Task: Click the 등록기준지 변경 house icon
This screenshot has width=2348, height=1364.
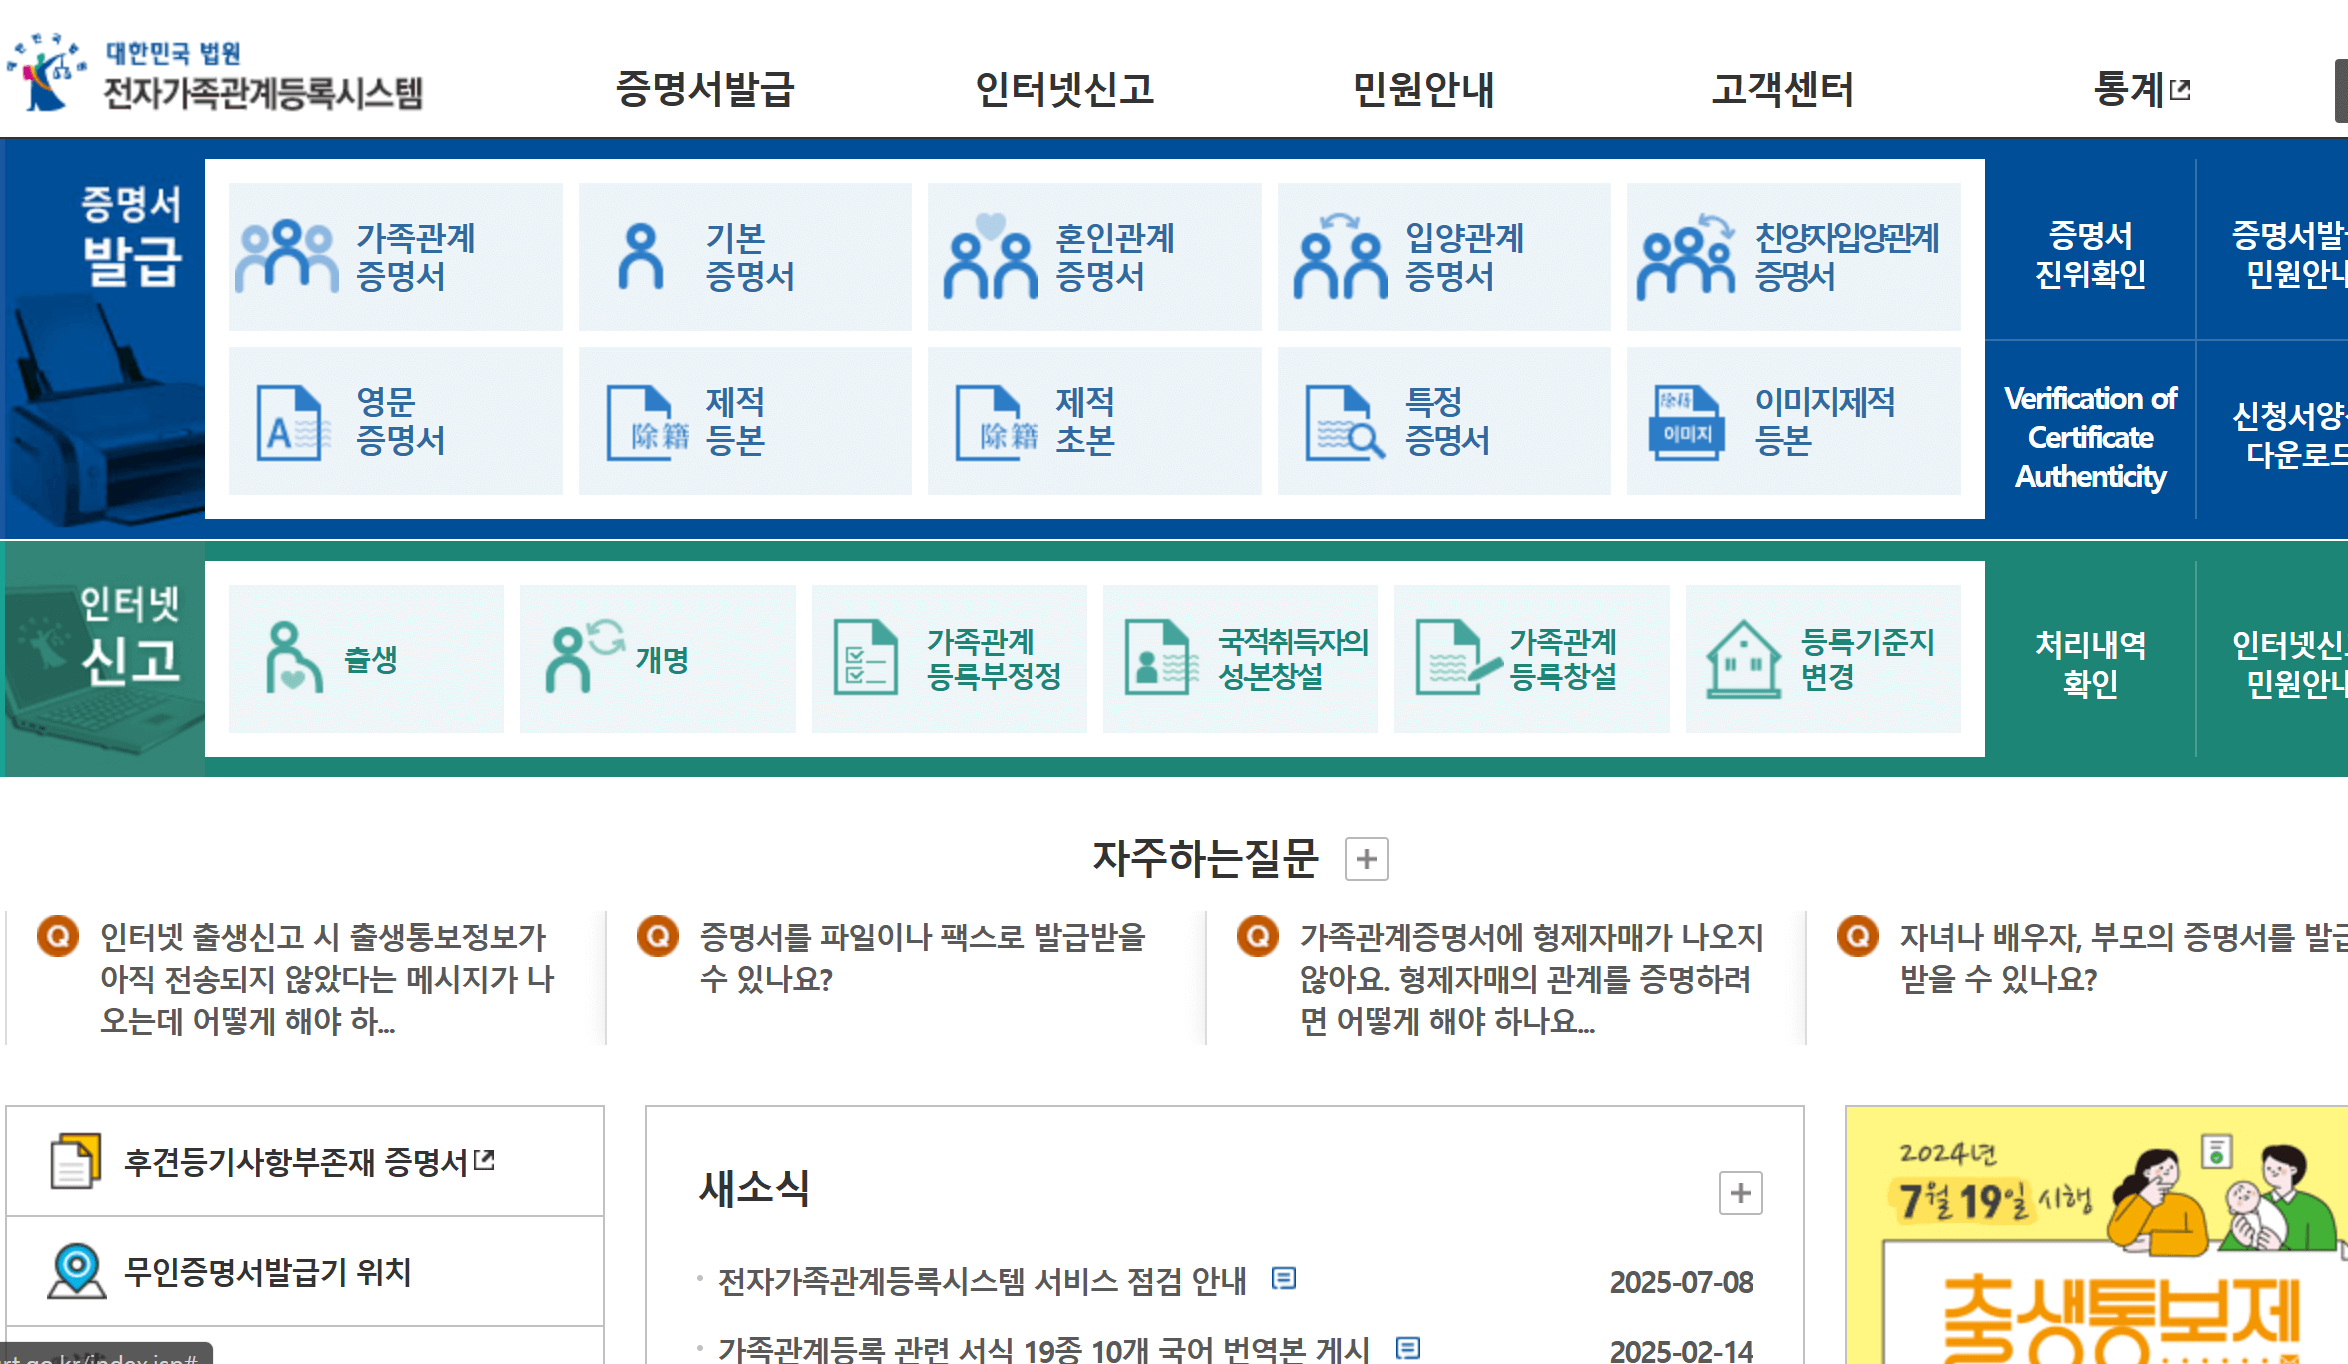Action: (x=1823, y=658)
